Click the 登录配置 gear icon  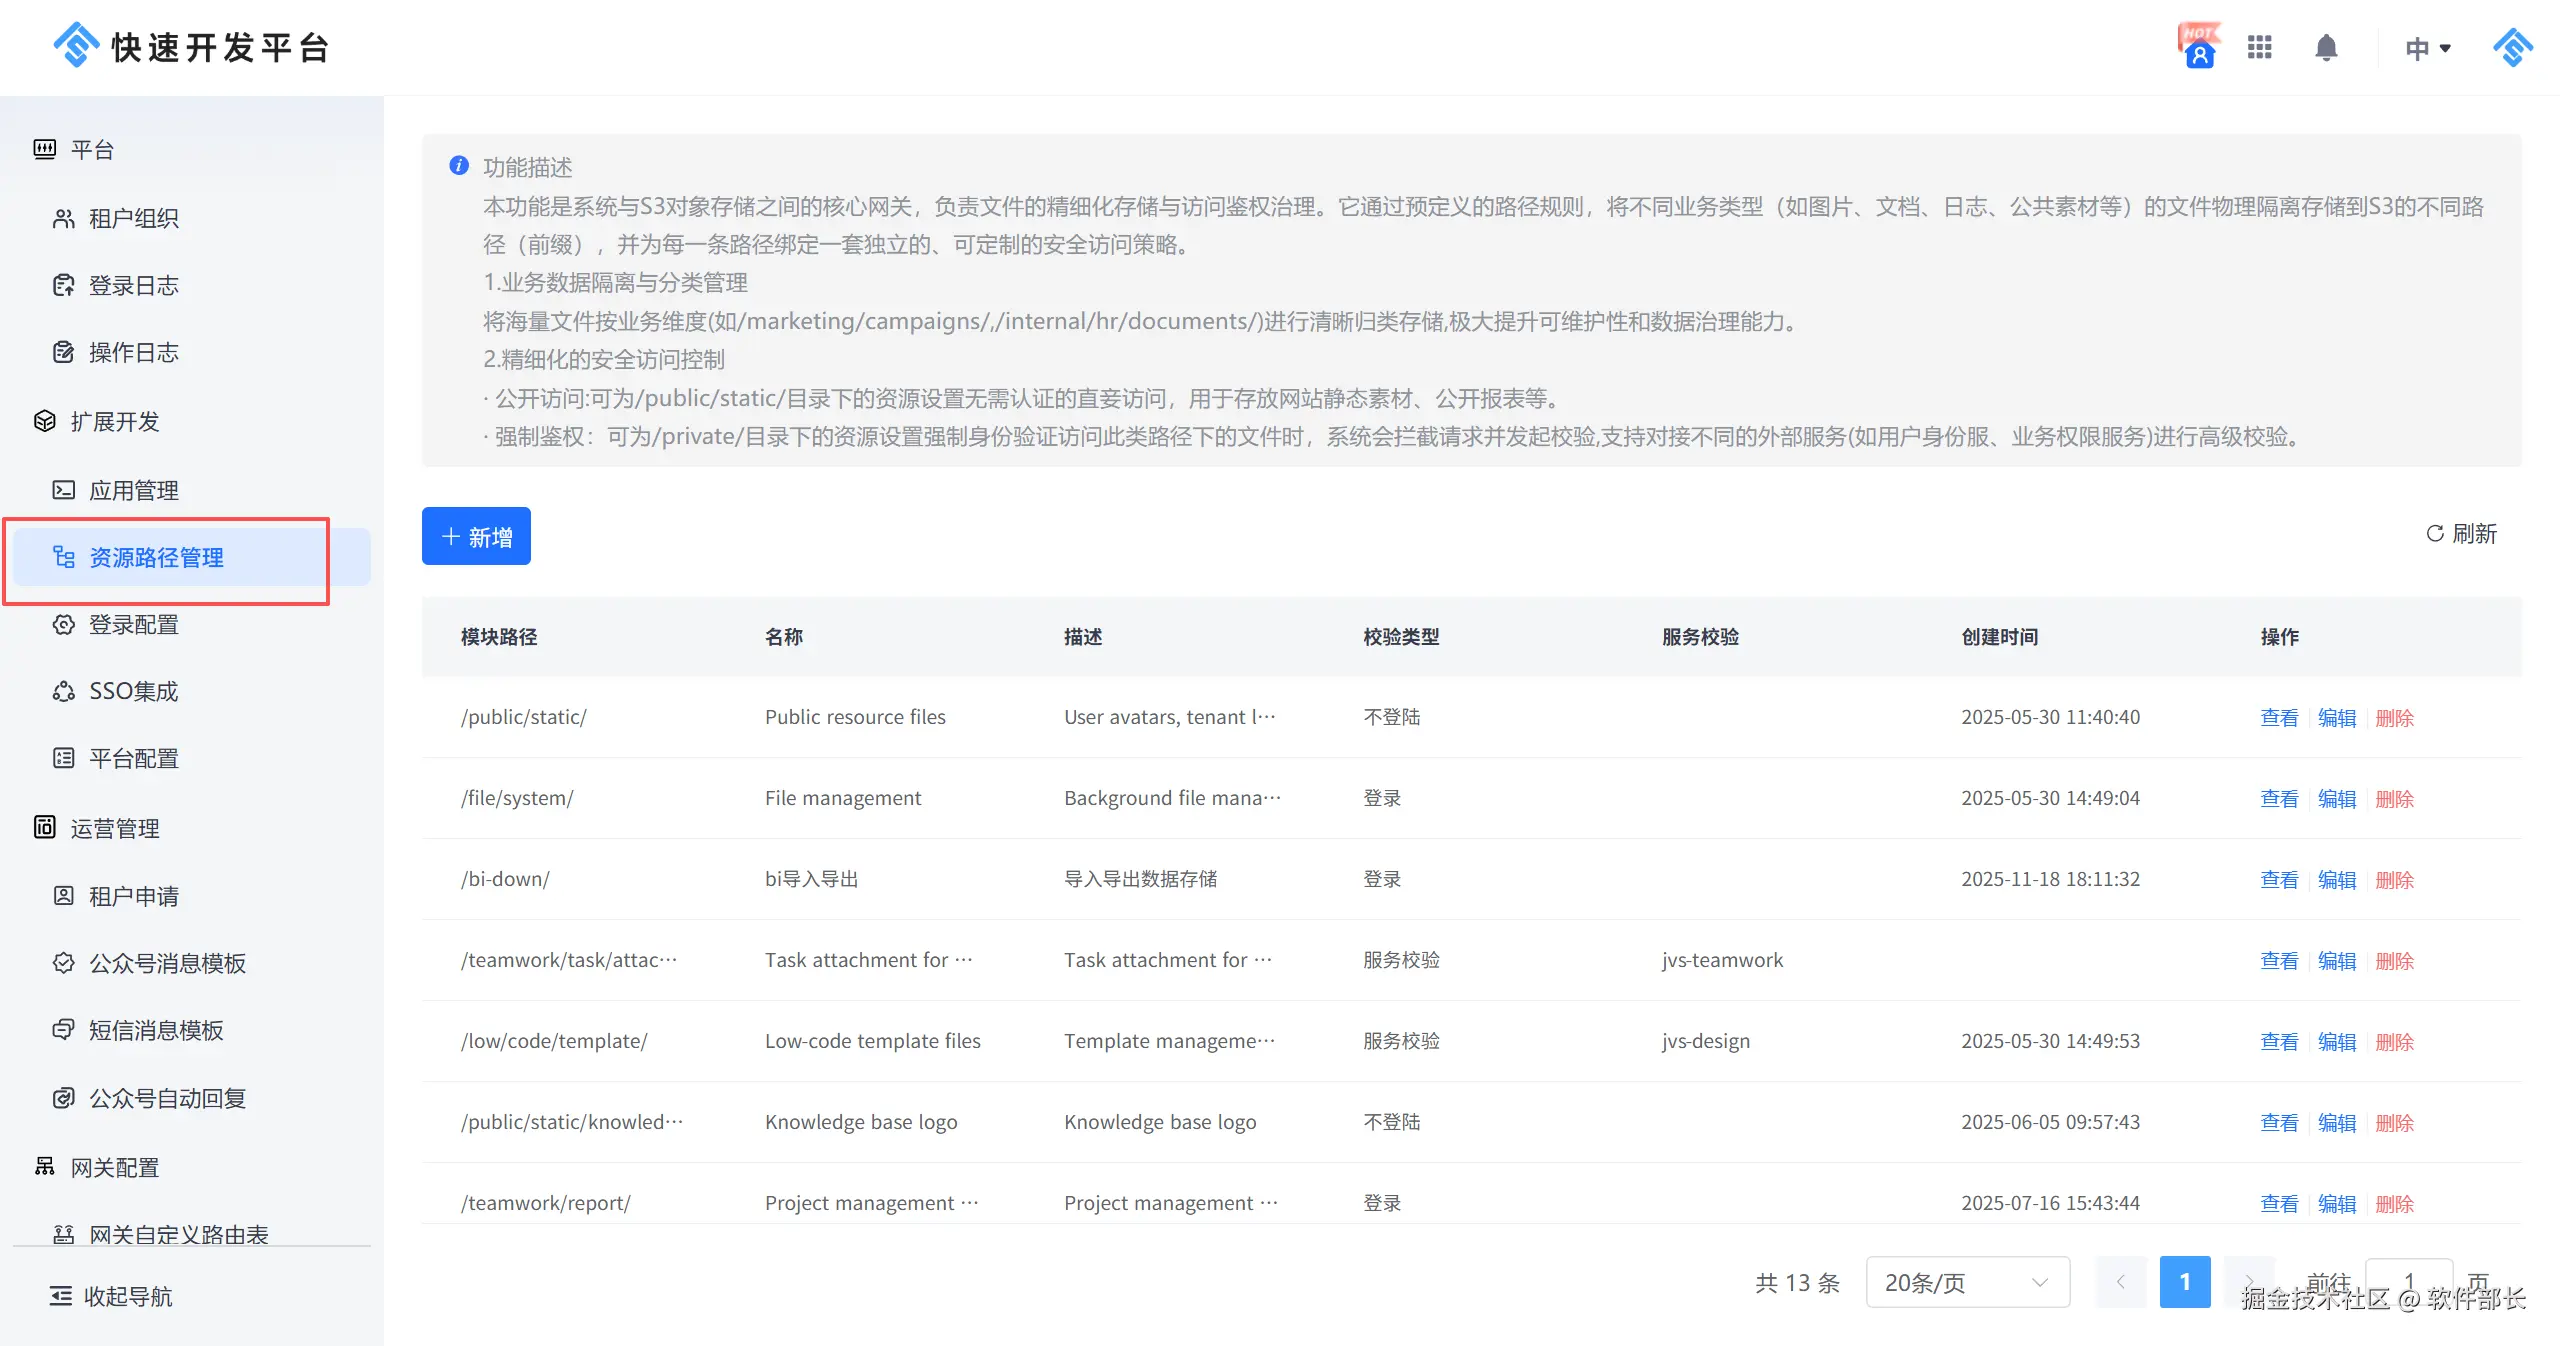tap(64, 625)
